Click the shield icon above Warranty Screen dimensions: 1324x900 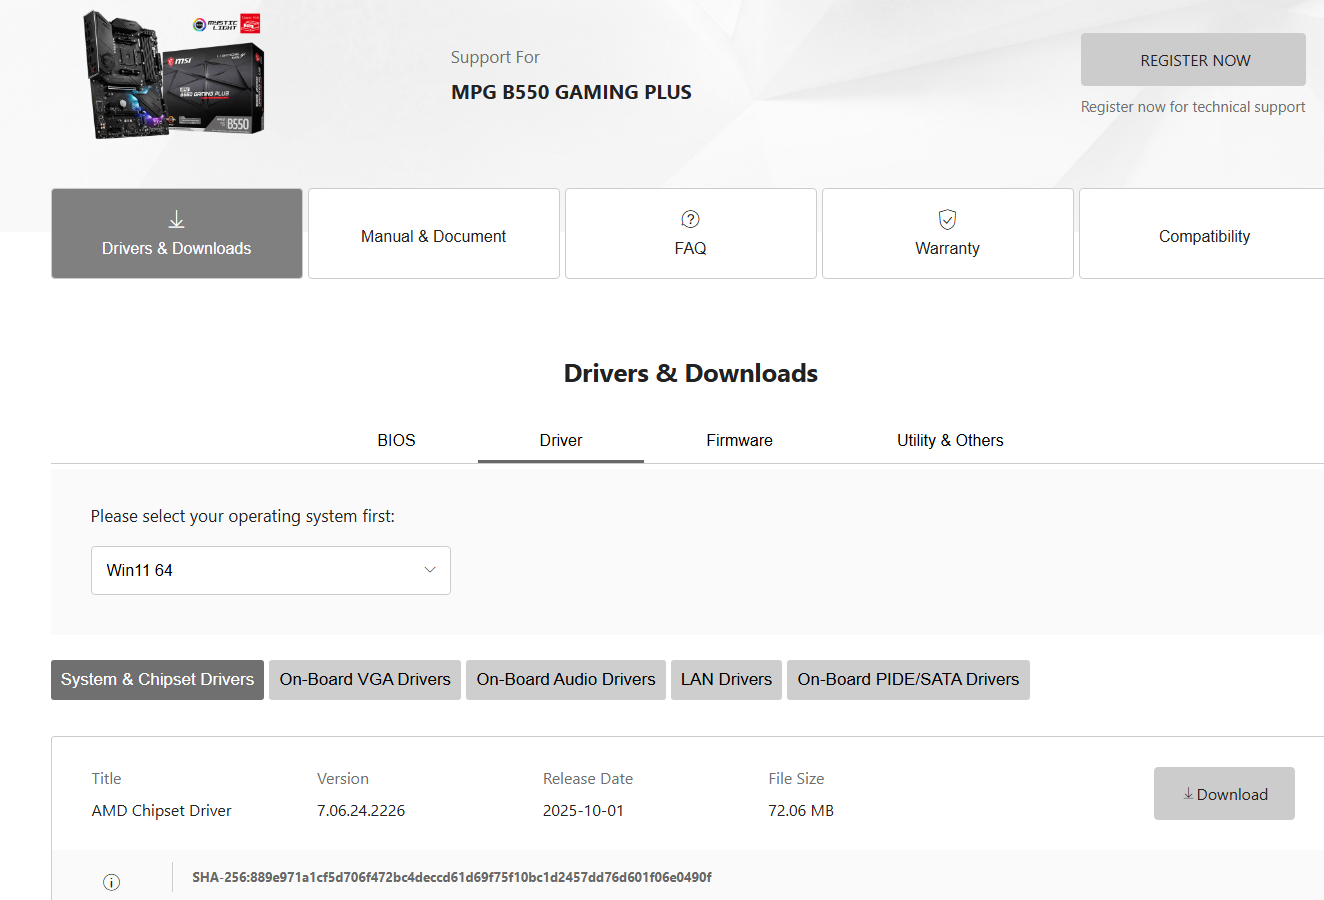[x=947, y=219]
